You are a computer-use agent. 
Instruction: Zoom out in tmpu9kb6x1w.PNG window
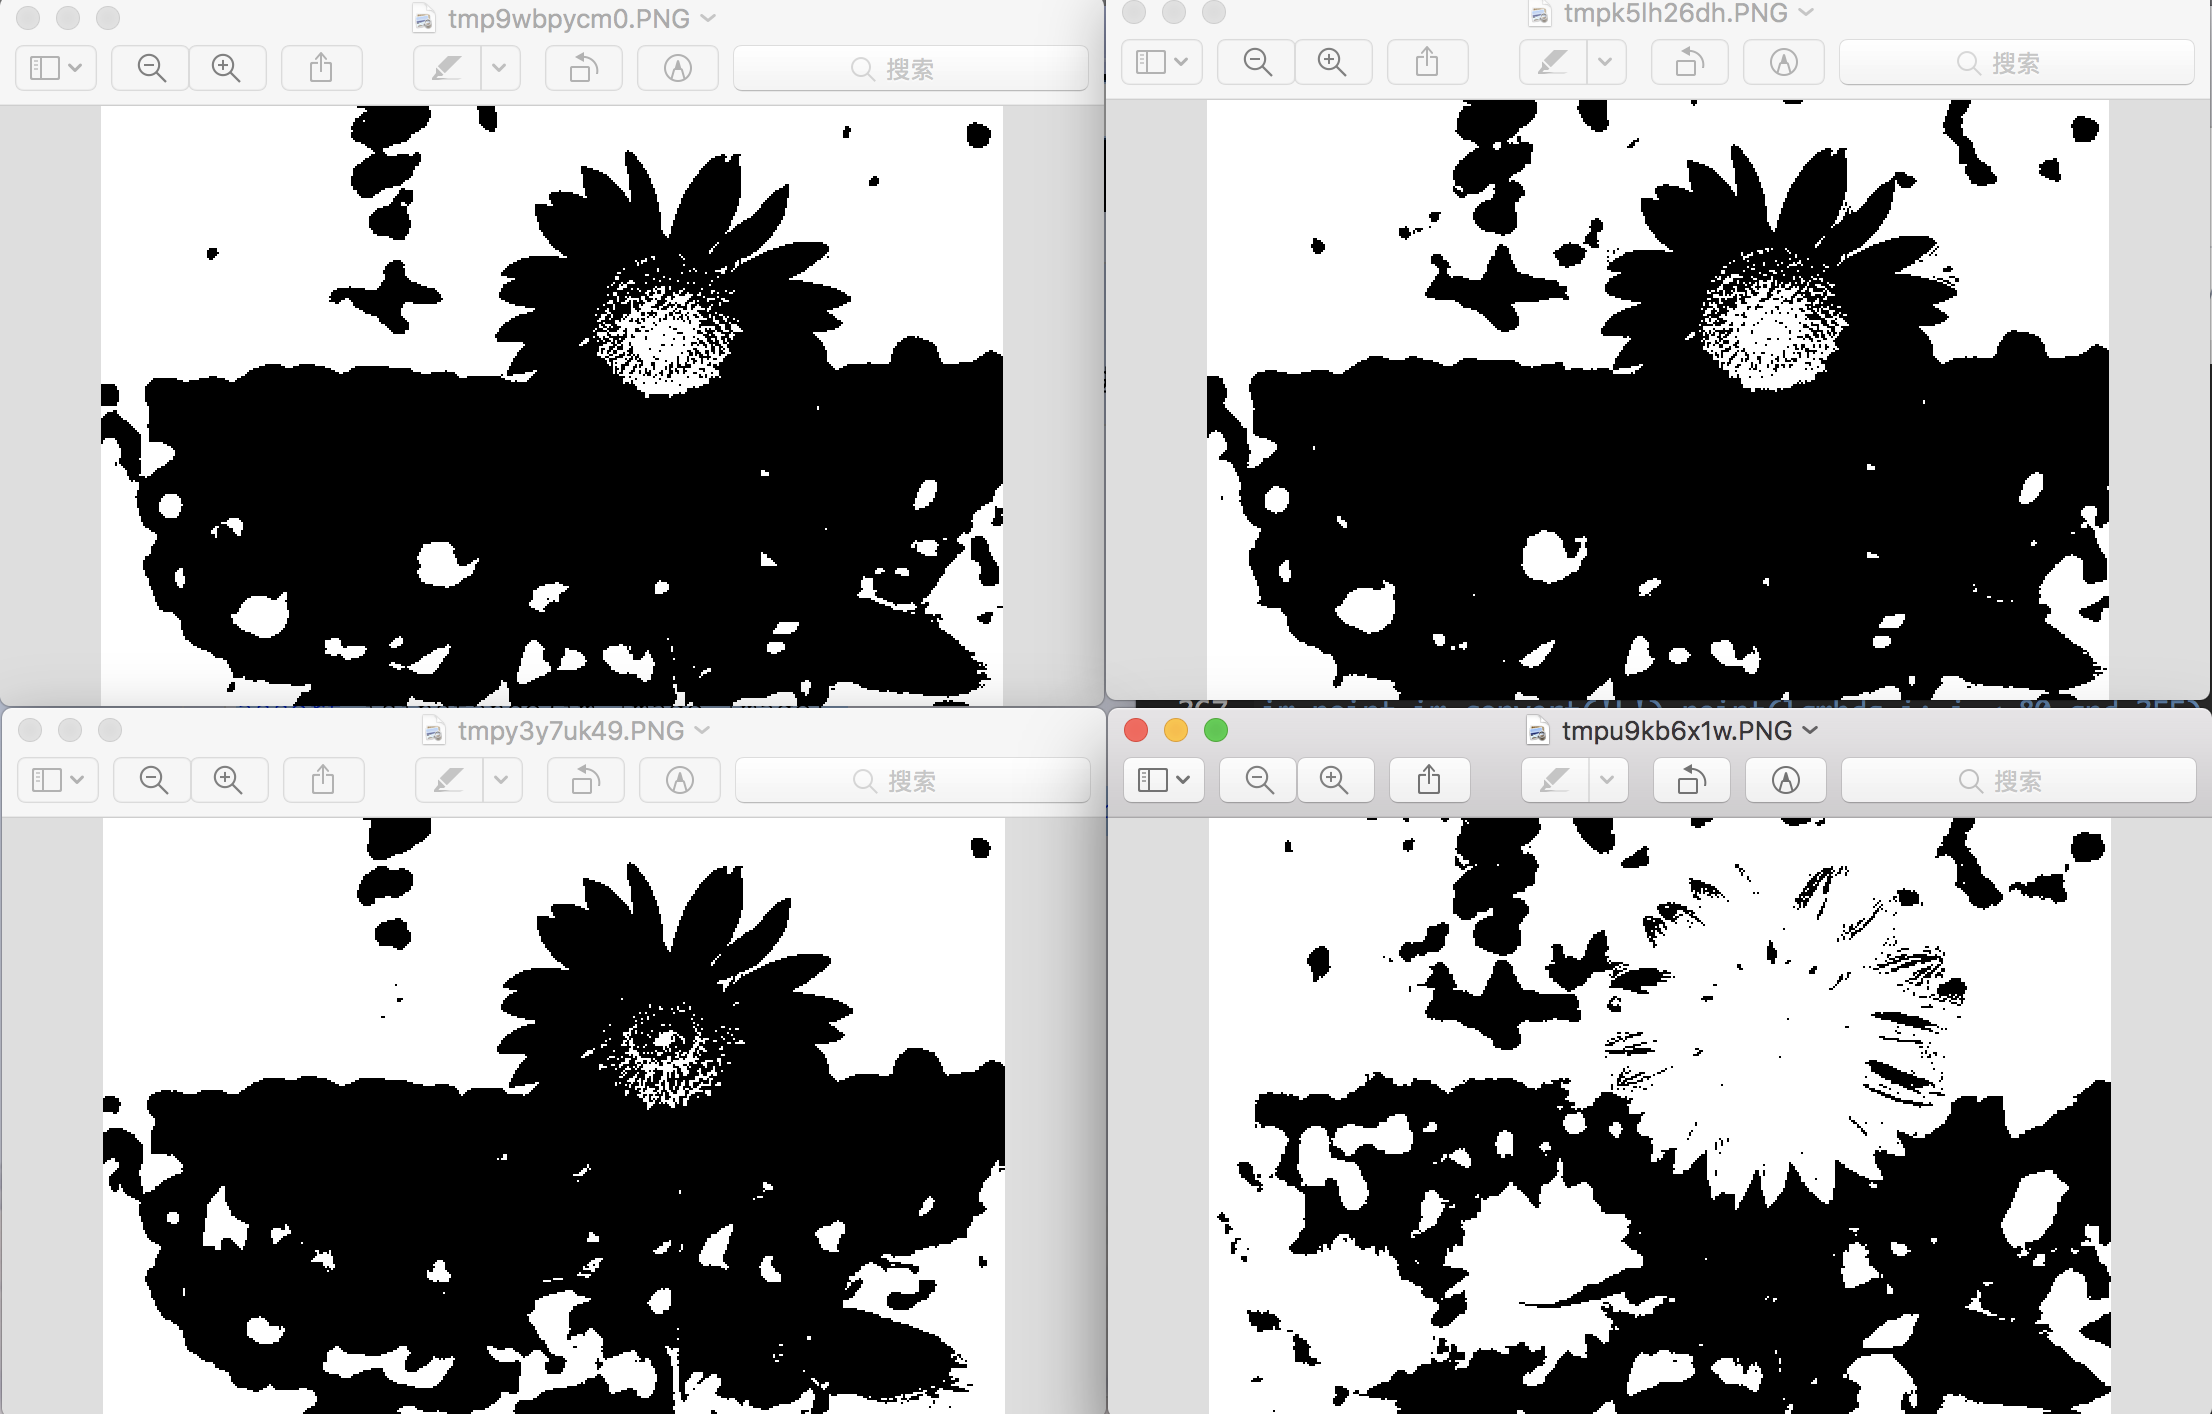click(x=1259, y=780)
